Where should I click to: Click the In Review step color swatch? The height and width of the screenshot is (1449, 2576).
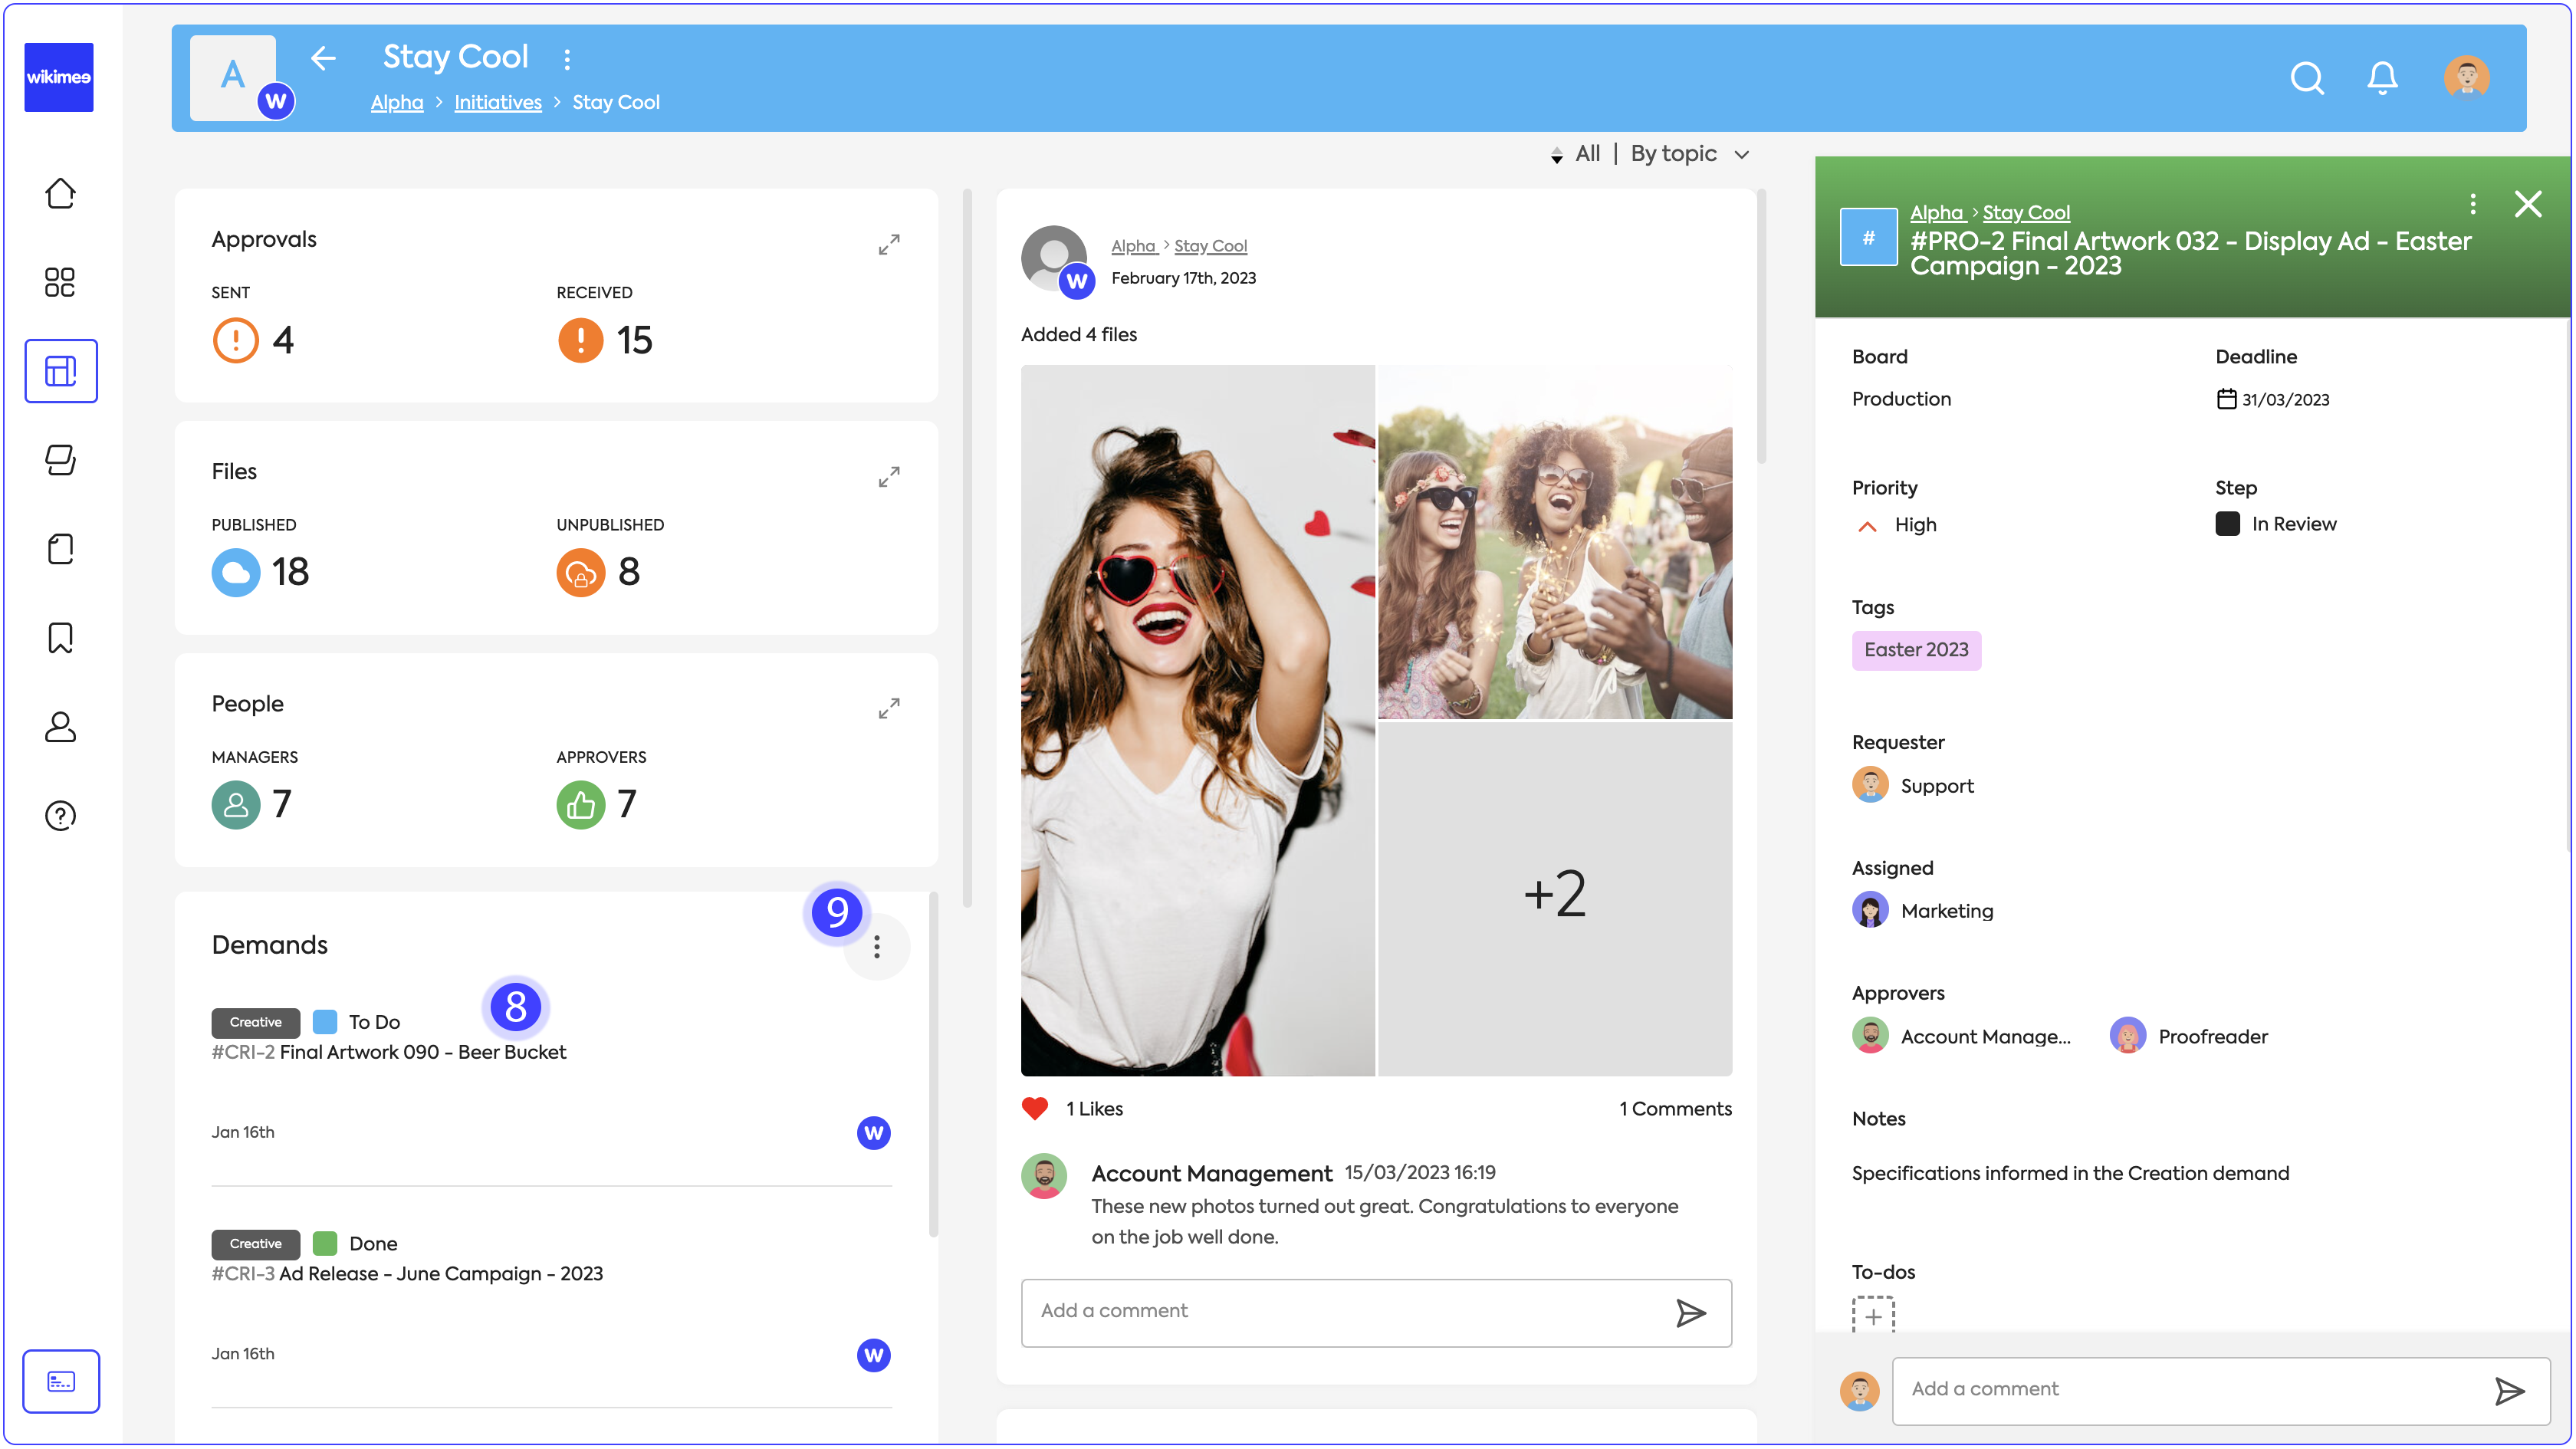[x=2227, y=524]
